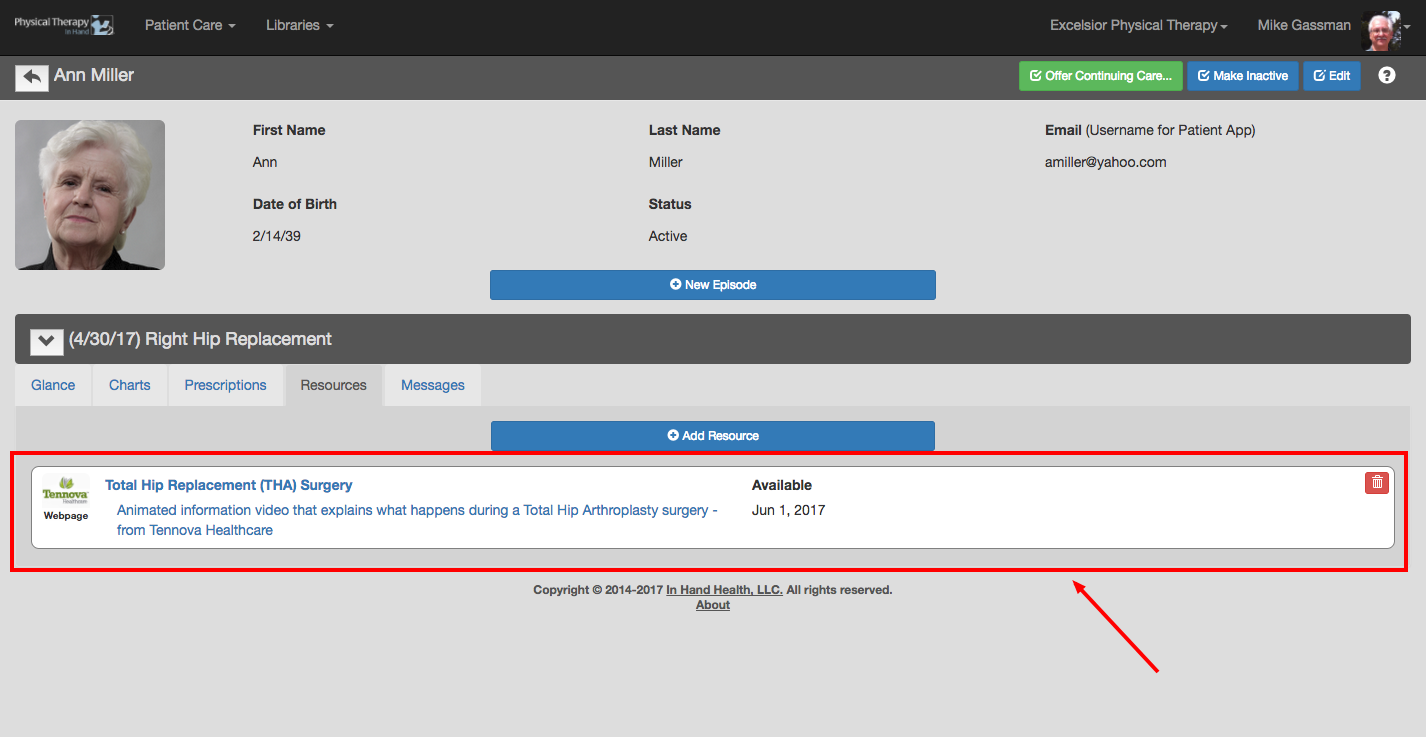
Task: Click the Available column label
Action: pos(782,485)
